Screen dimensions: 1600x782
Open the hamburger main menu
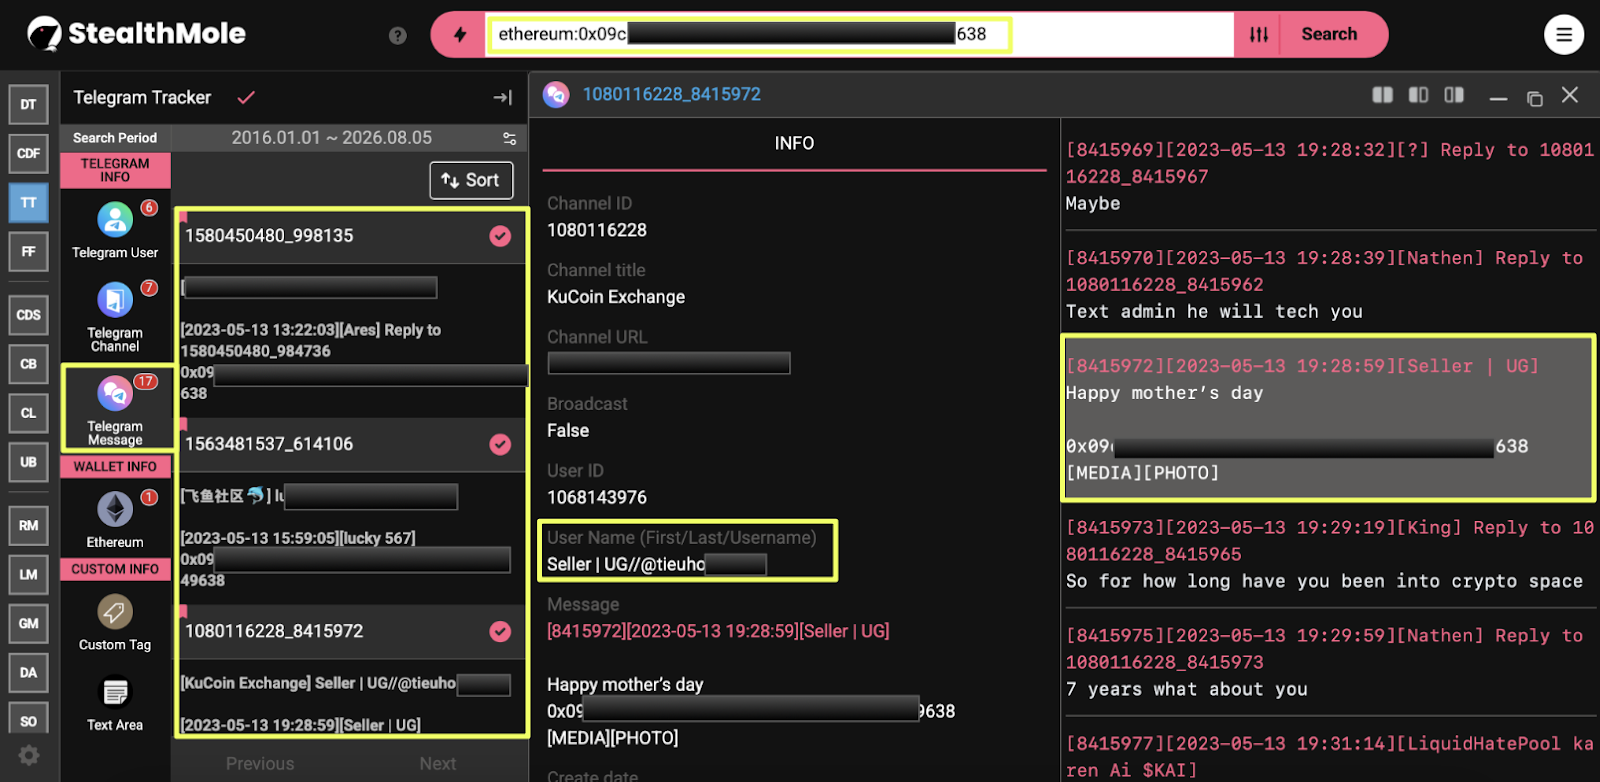pos(1564,35)
